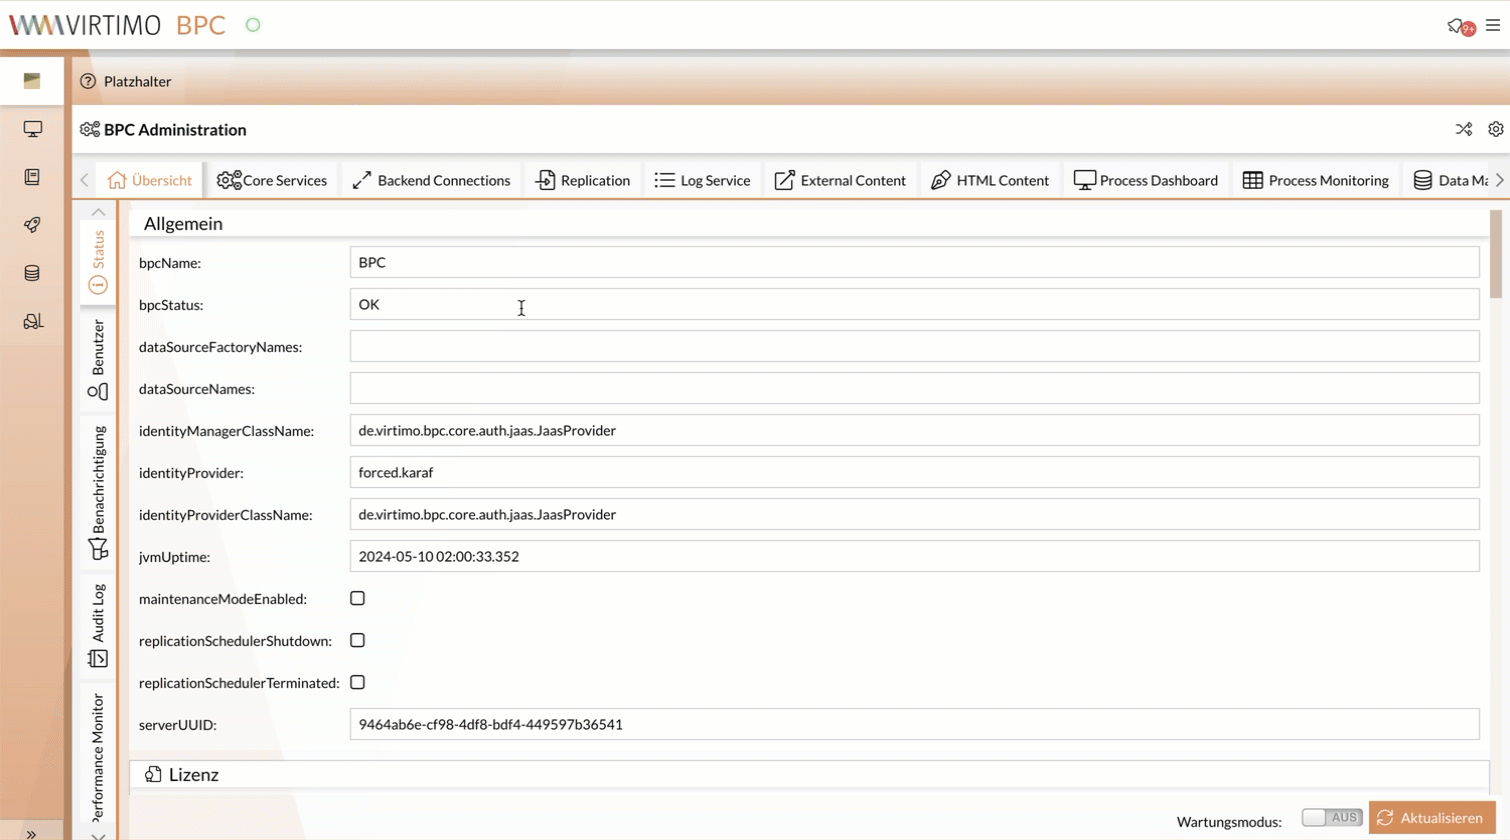Switch the Wartungsmodus toggle on
The width and height of the screenshot is (1510, 840).
tap(1332, 818)
